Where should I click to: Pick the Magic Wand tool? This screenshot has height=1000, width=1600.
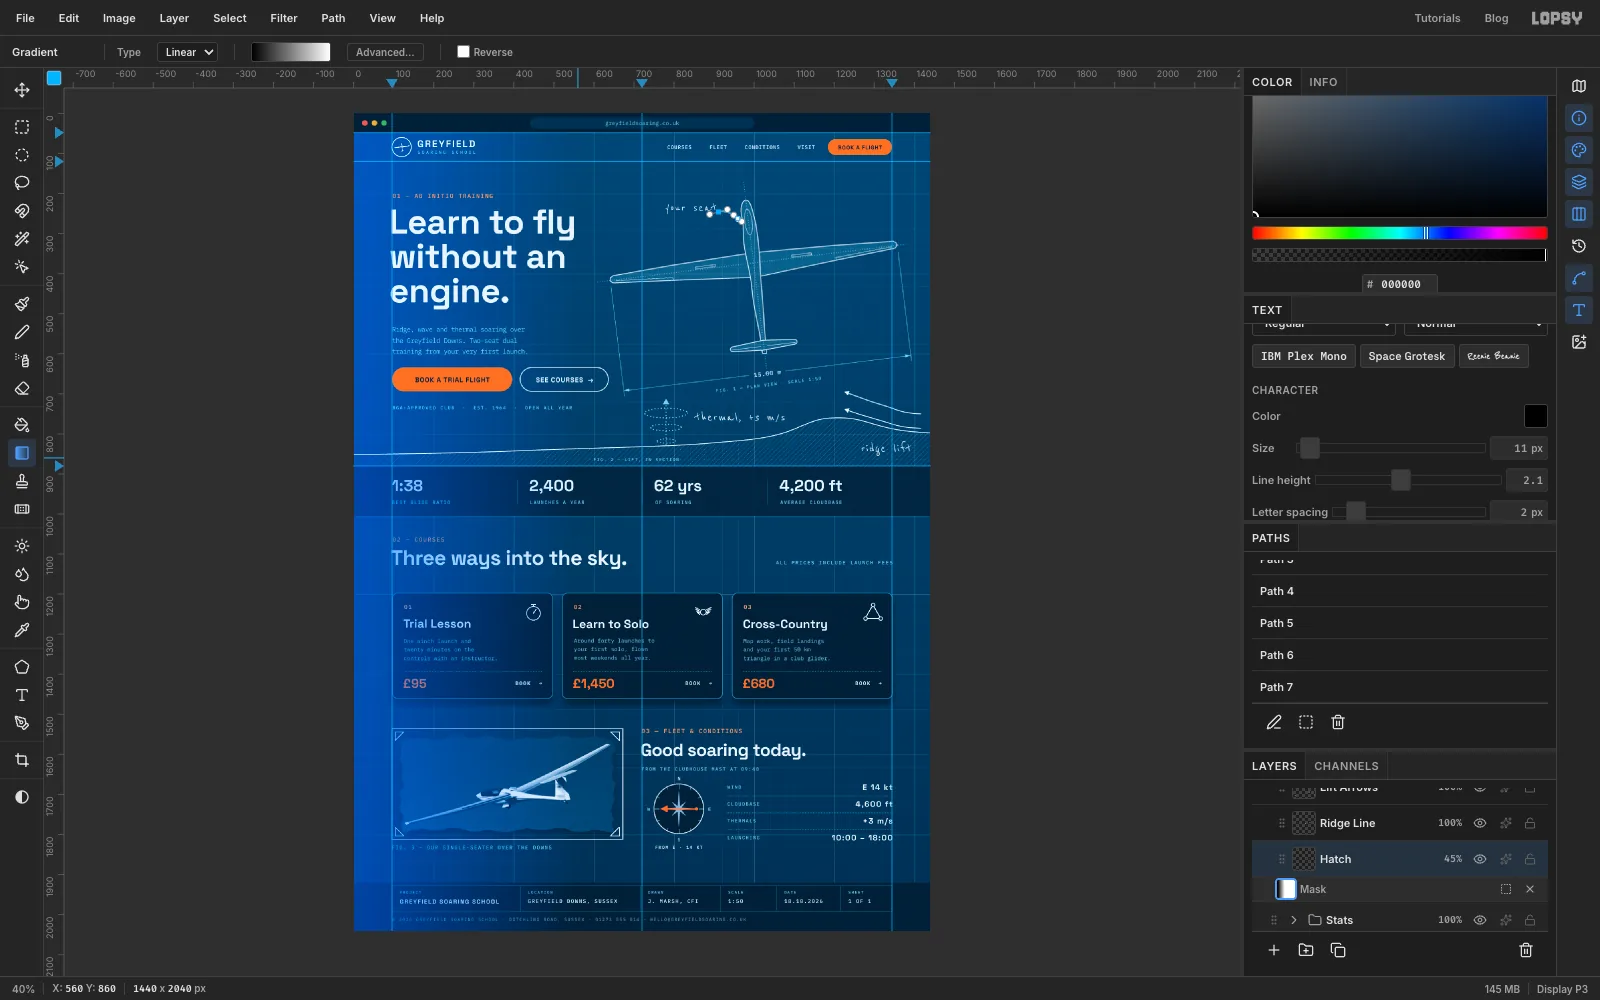(22, 239)
